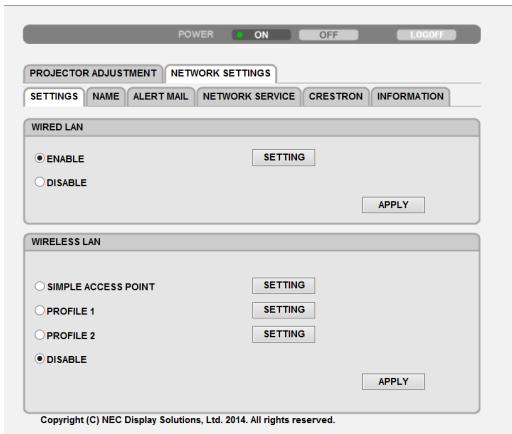Open the NETWORK SETTINGS tab

point(221,73)
